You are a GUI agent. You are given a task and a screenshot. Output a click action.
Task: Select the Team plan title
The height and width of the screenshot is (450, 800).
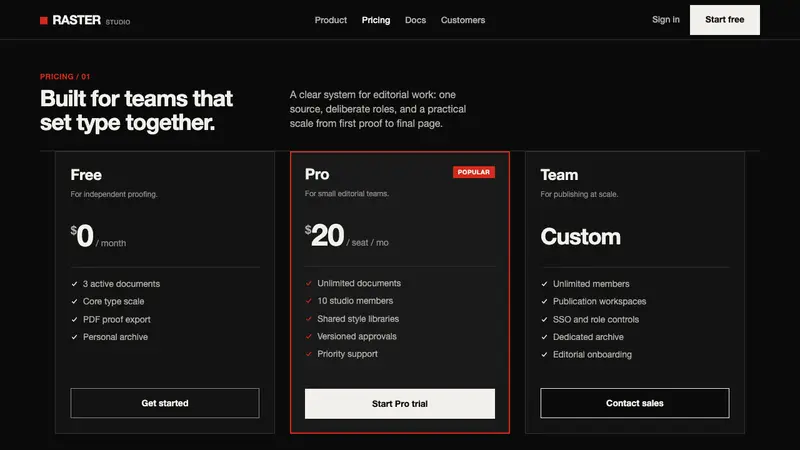tap(559, 175)
